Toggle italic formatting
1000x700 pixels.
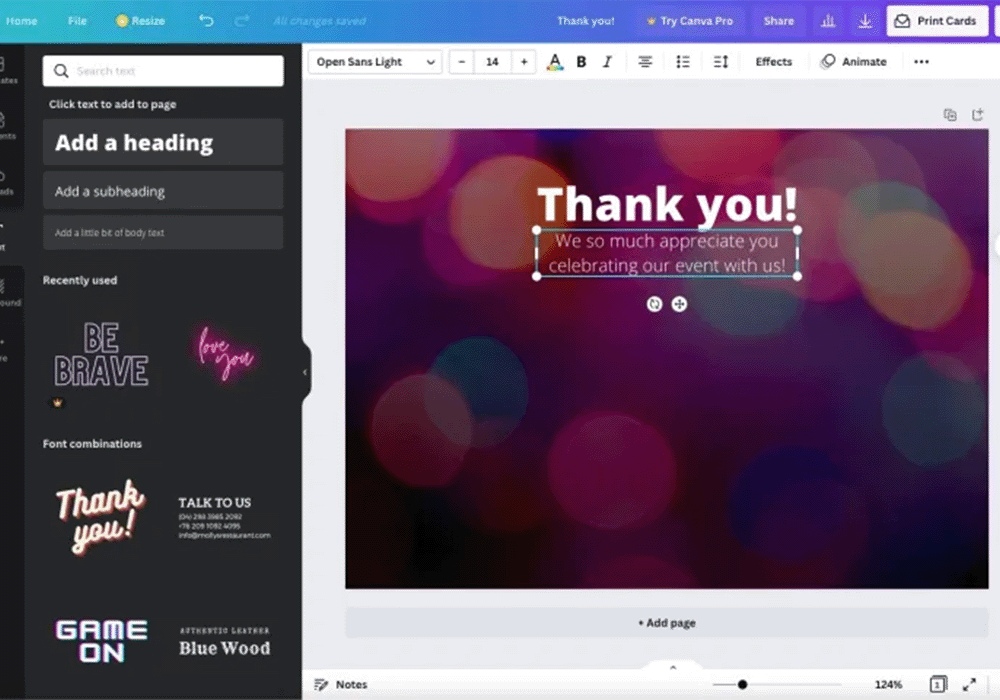607,62
